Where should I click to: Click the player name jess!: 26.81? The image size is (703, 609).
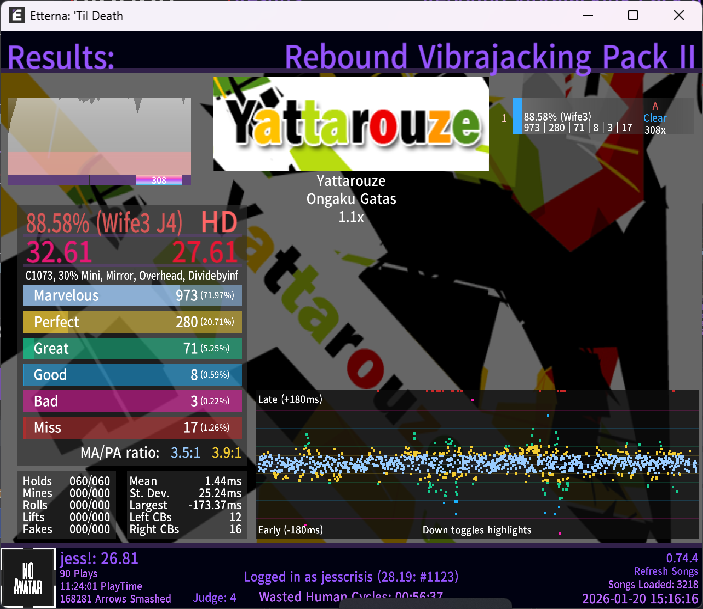99,558
